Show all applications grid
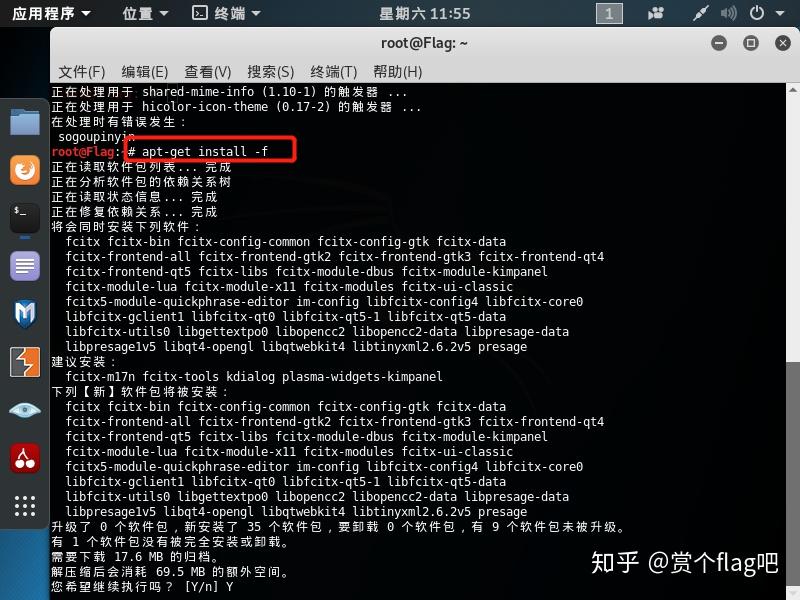 coord(24,506)
